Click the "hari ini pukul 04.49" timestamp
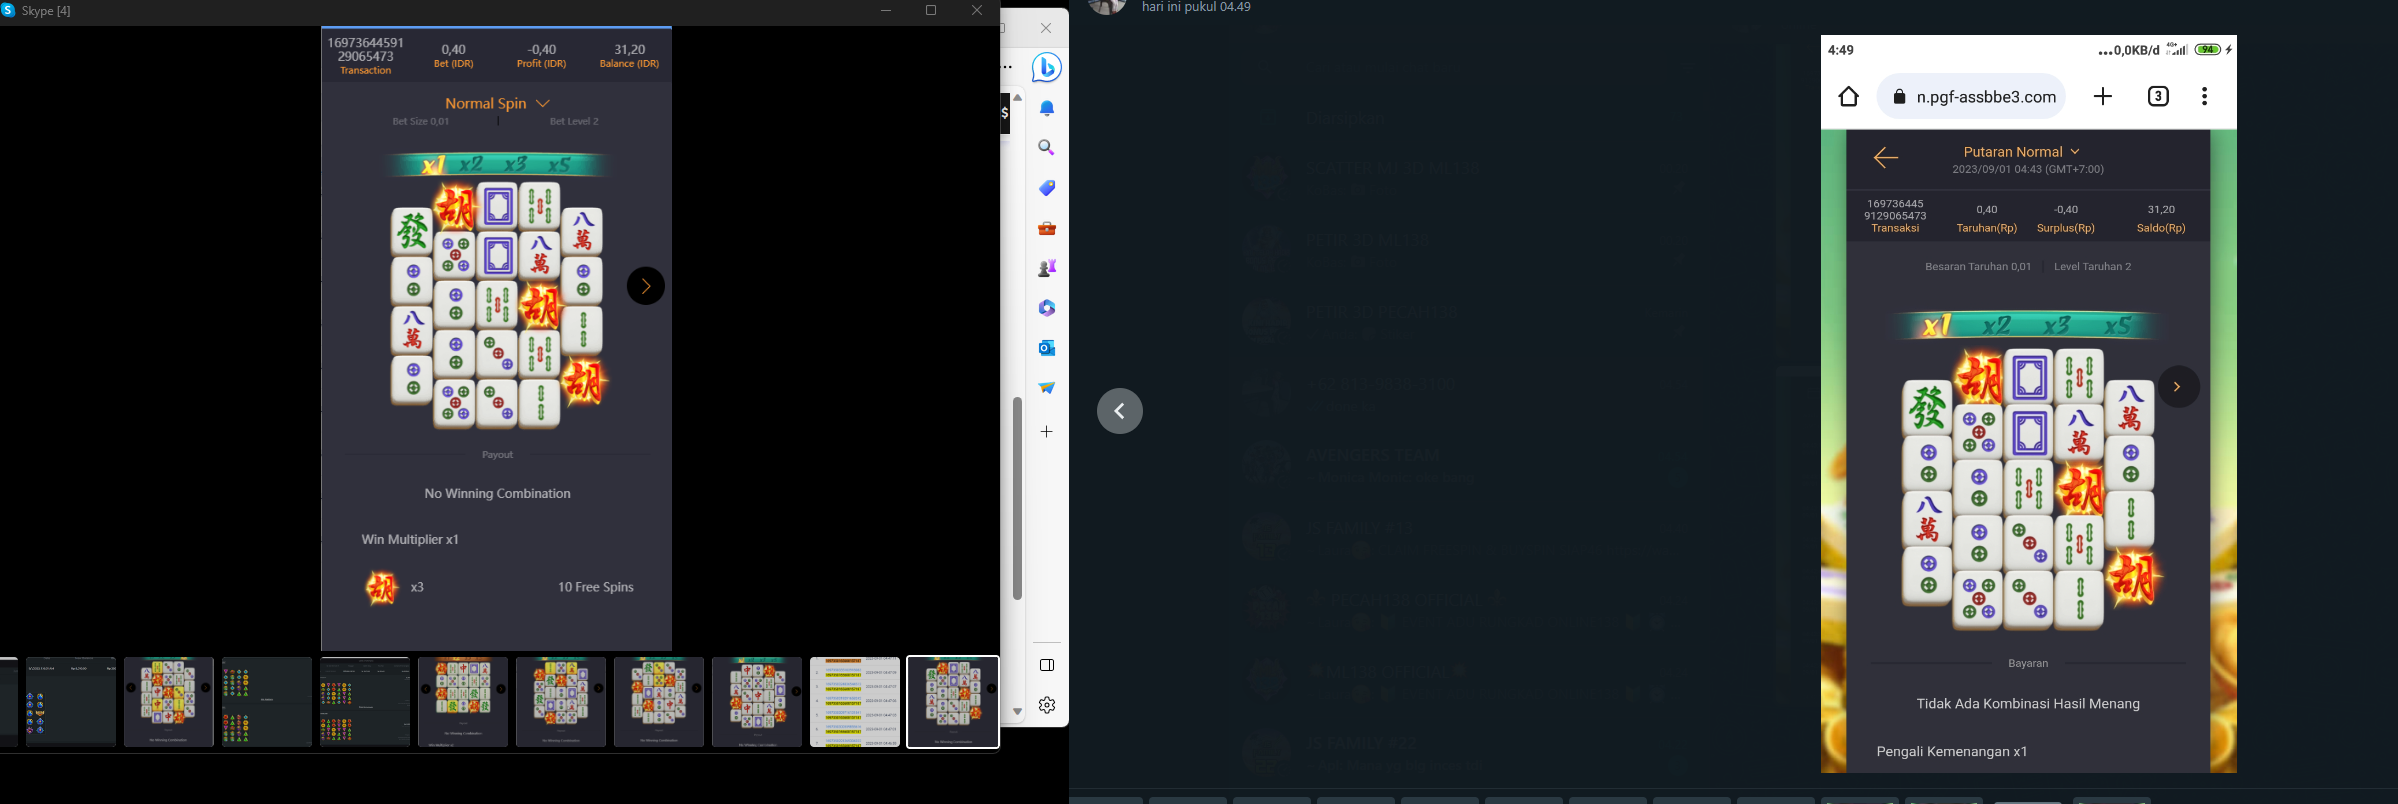Screen dimensions: 2398x804 click(x=1196, y=7)
